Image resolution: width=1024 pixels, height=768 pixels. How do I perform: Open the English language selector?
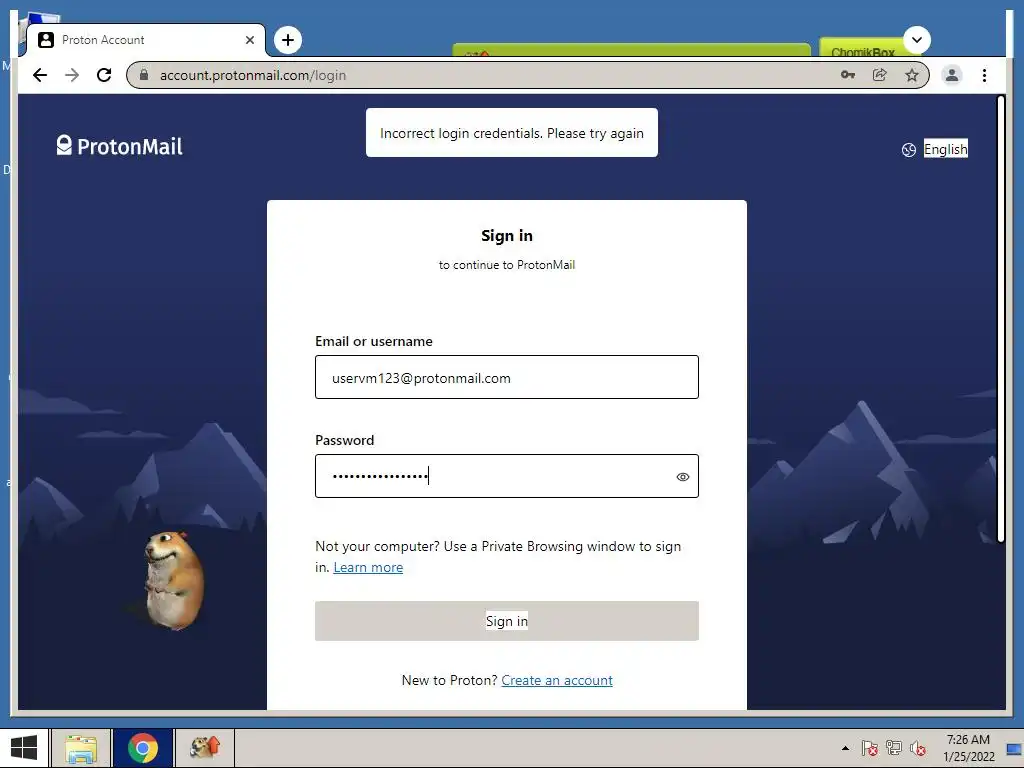tap(945, 149)
